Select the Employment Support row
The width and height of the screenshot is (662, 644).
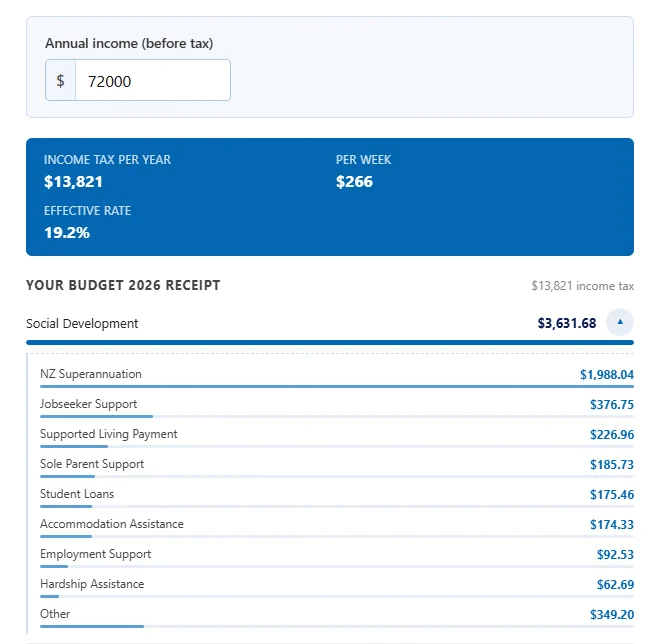pos(337,555)
